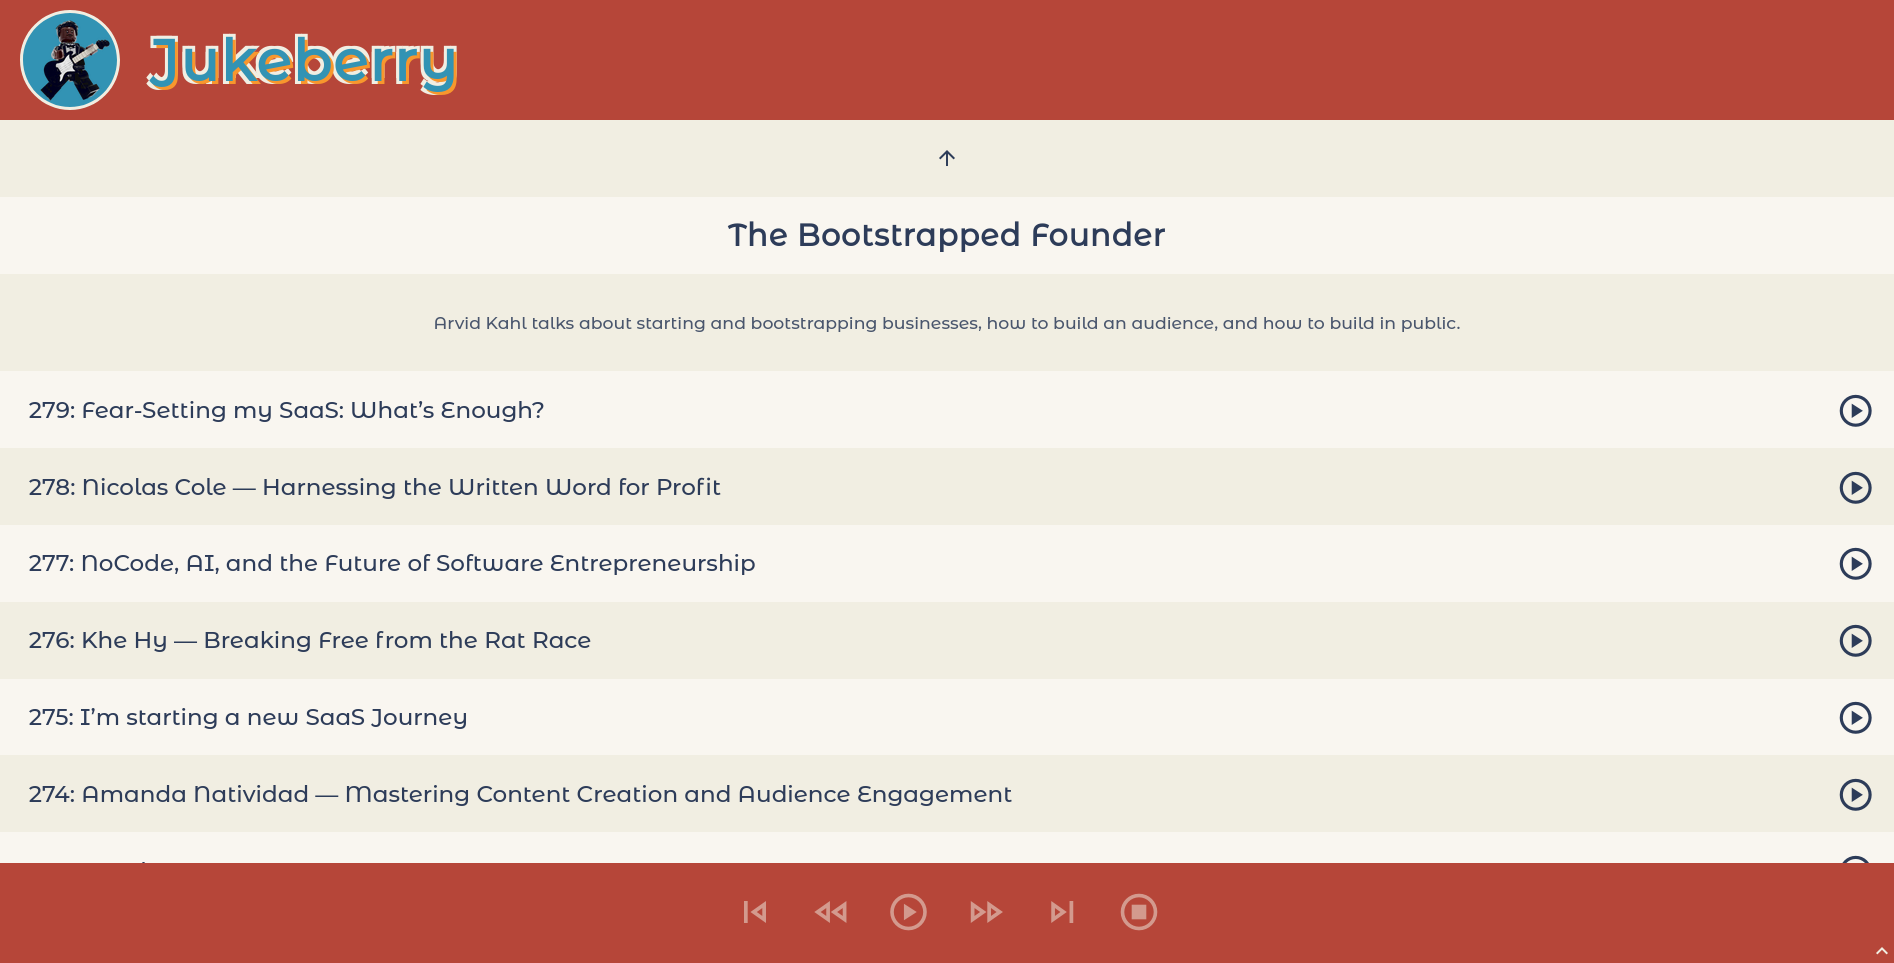1894x963 pixels.
Task: Select '274: Amanda Natividad — Mastering Content Creation' title
Action: 520,794
